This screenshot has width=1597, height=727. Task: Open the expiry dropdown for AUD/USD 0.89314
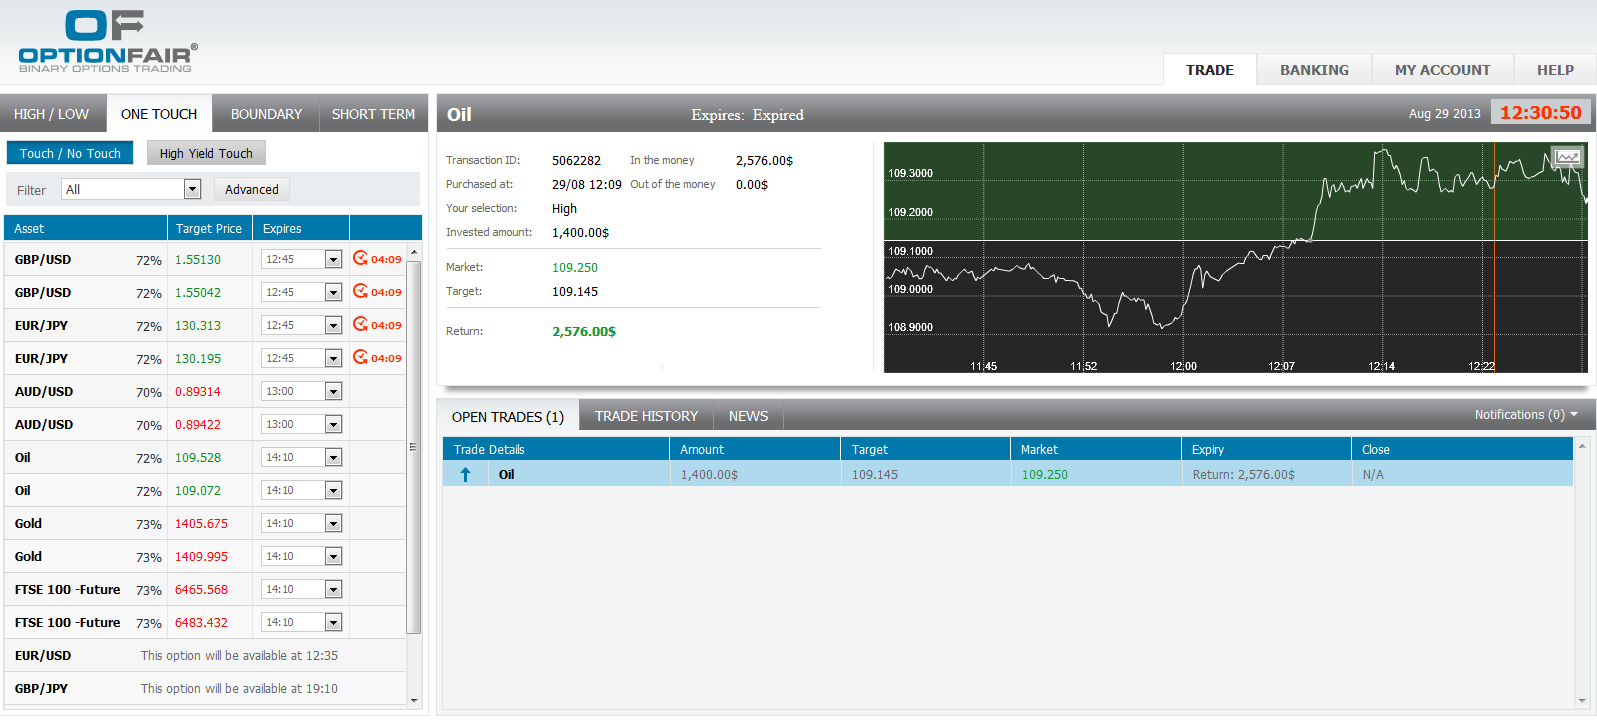[x=333, y=392]
